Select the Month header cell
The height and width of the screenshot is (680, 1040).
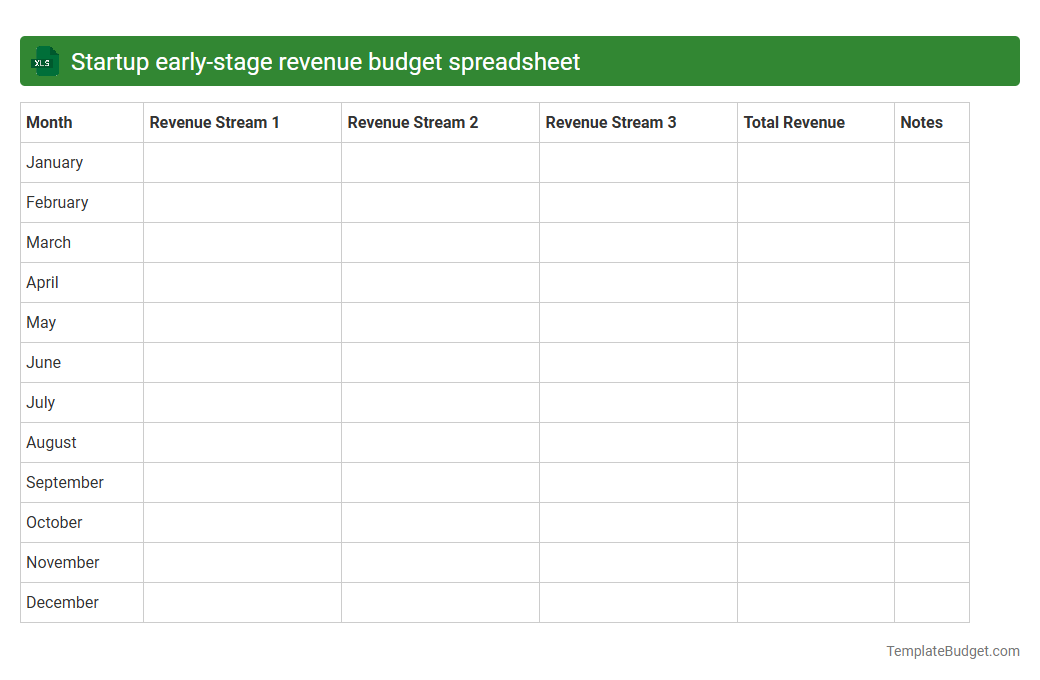48,122
